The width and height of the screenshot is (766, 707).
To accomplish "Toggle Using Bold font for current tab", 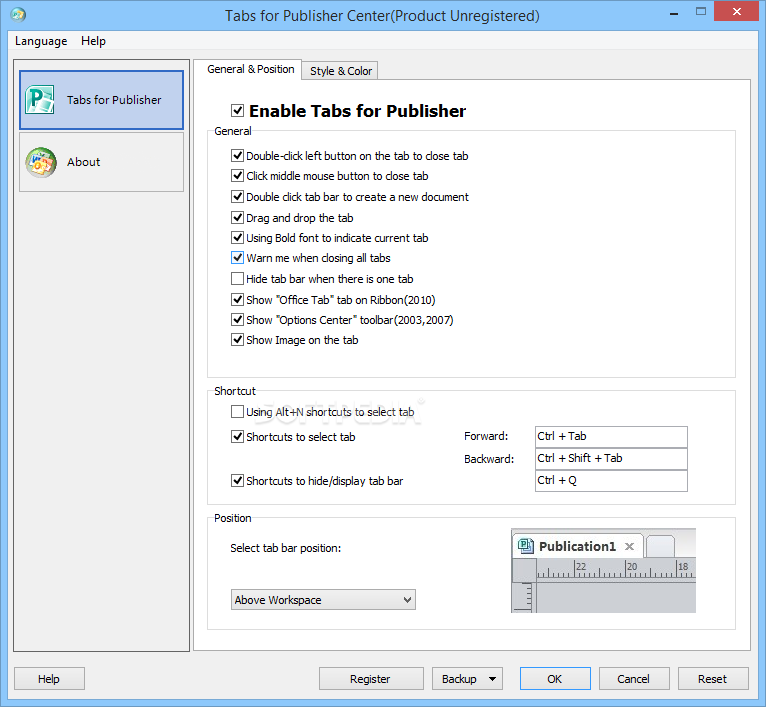I will click(237, 238).
